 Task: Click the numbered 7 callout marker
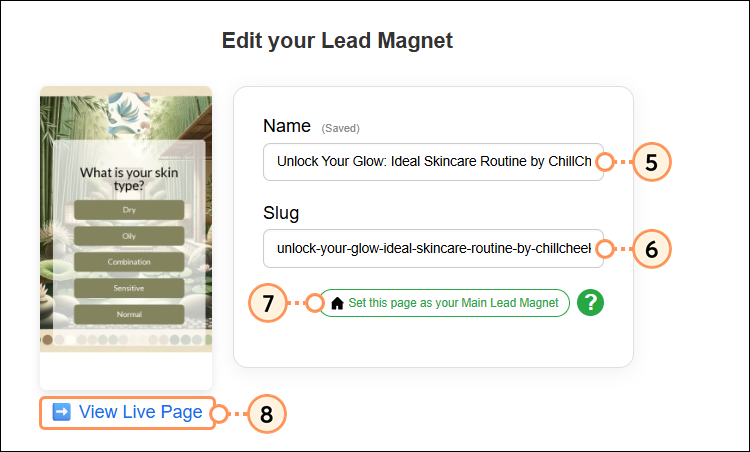267,303
